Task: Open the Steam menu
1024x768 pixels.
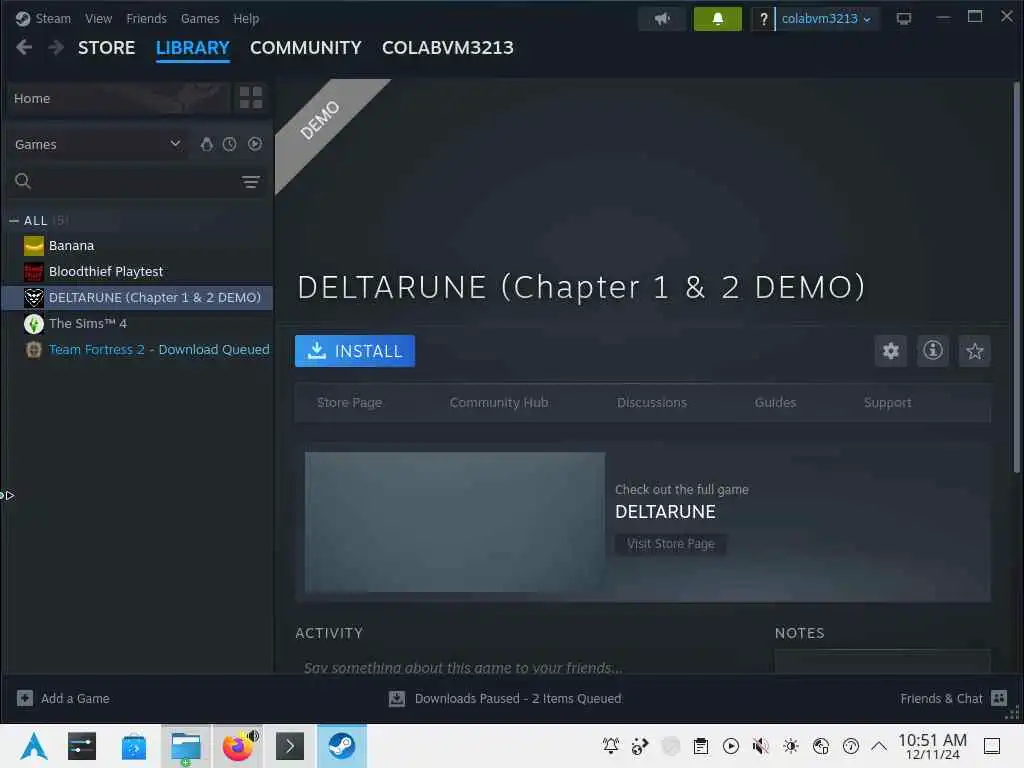Action: pyautogui.click(x=53, y=18)
